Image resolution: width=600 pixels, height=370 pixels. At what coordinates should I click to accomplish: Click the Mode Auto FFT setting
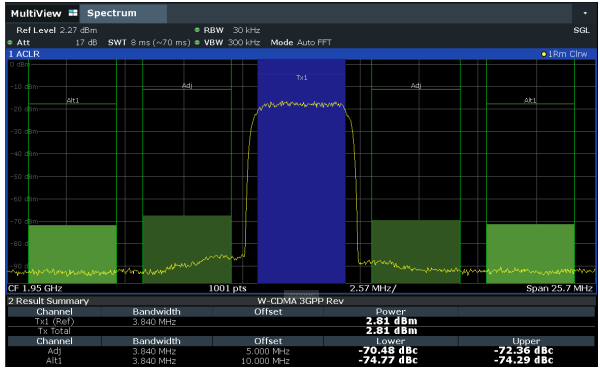pyautogui.click(x=301, y=42)
